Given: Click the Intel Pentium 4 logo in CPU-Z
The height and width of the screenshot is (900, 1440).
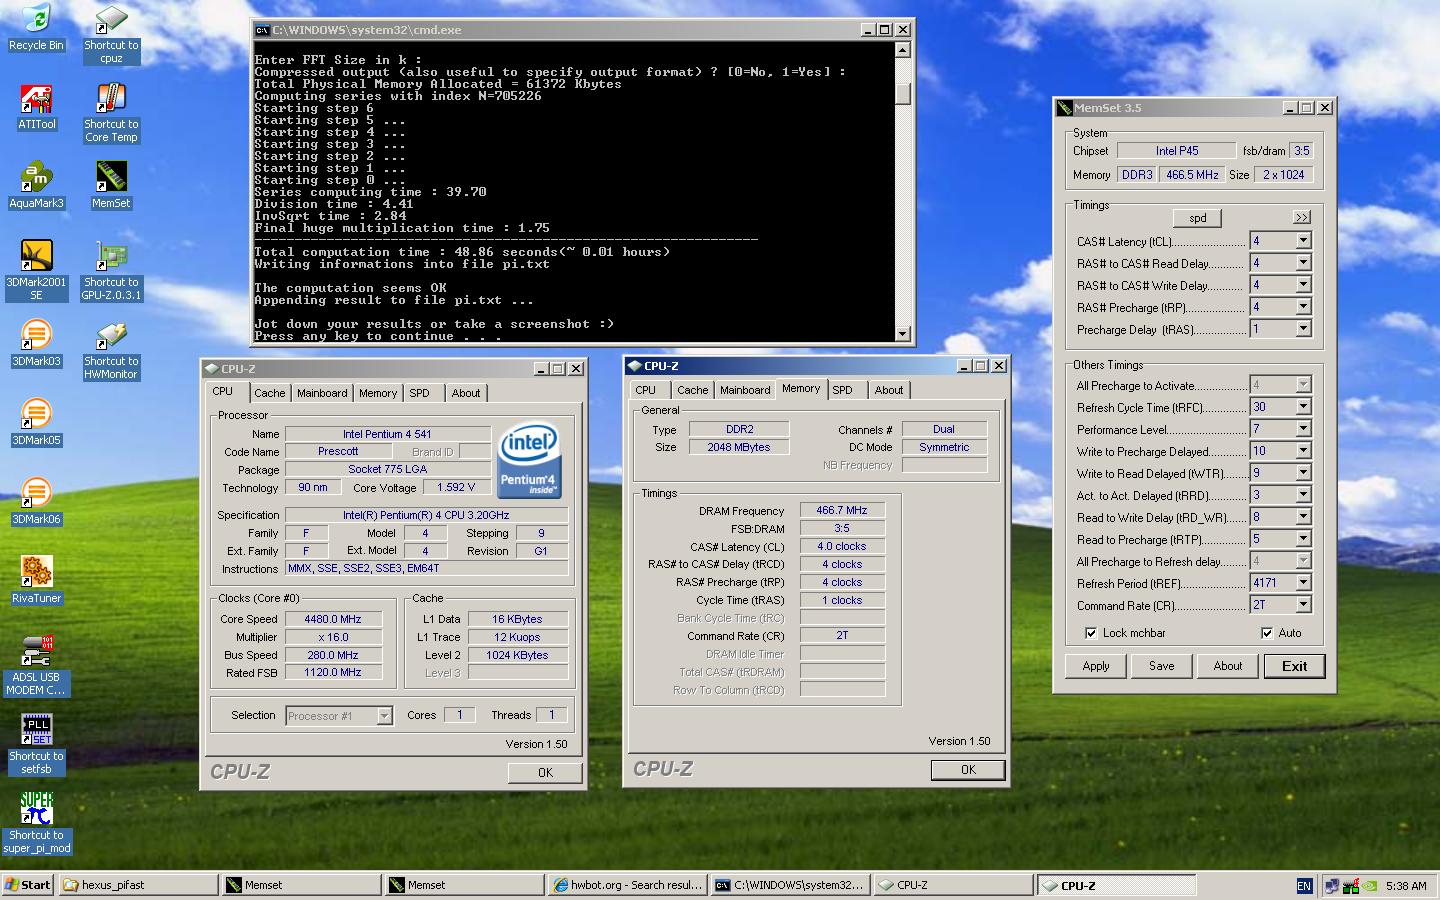Looking at the screenshot, I should (529, 459).
